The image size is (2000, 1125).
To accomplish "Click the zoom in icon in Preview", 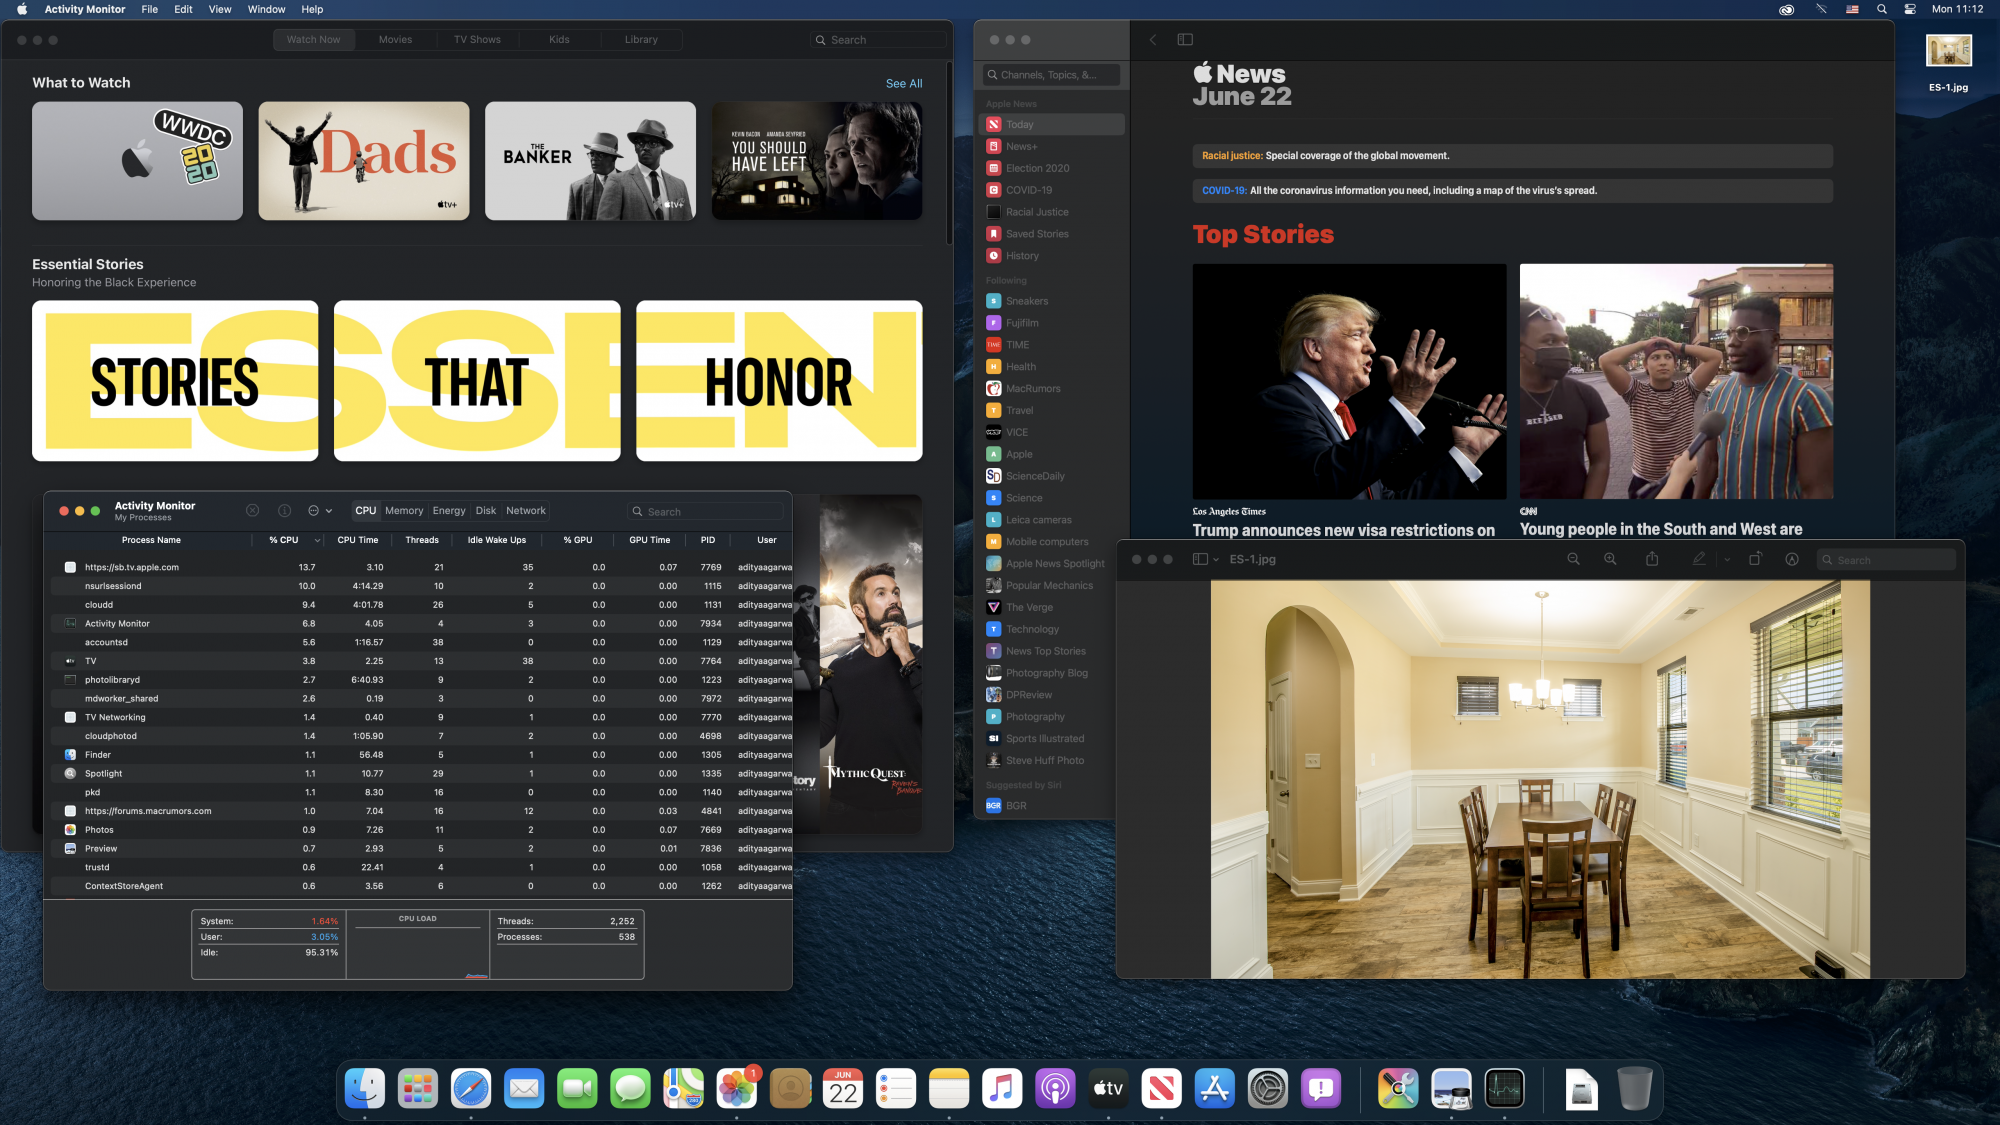I will (x=1610, y=560).
